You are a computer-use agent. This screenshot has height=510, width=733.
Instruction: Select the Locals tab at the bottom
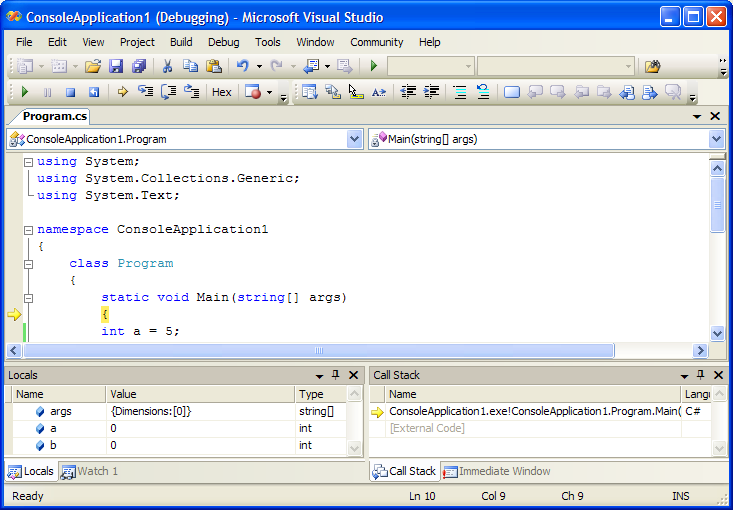click(x=31, y=471)
